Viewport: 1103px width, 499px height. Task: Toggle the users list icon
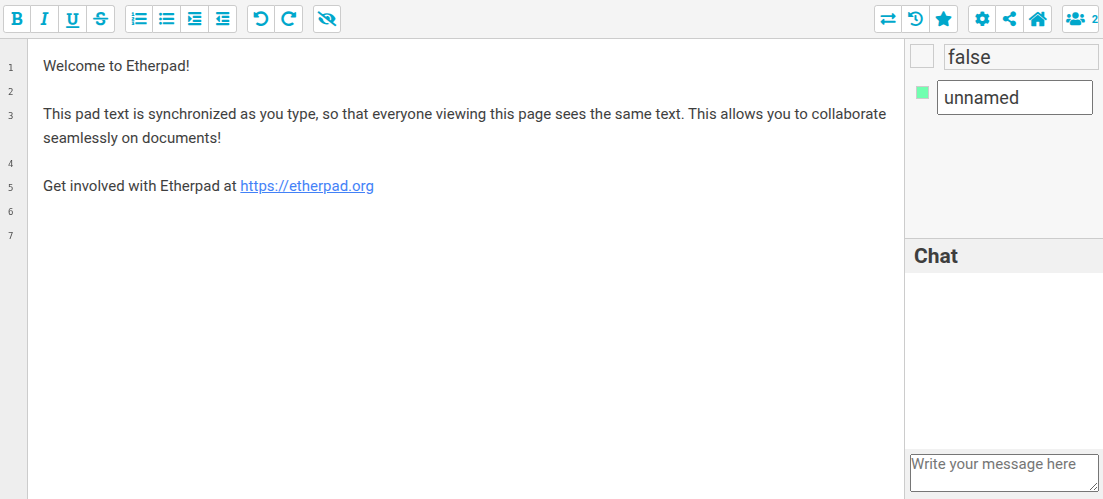(1081, 19)
